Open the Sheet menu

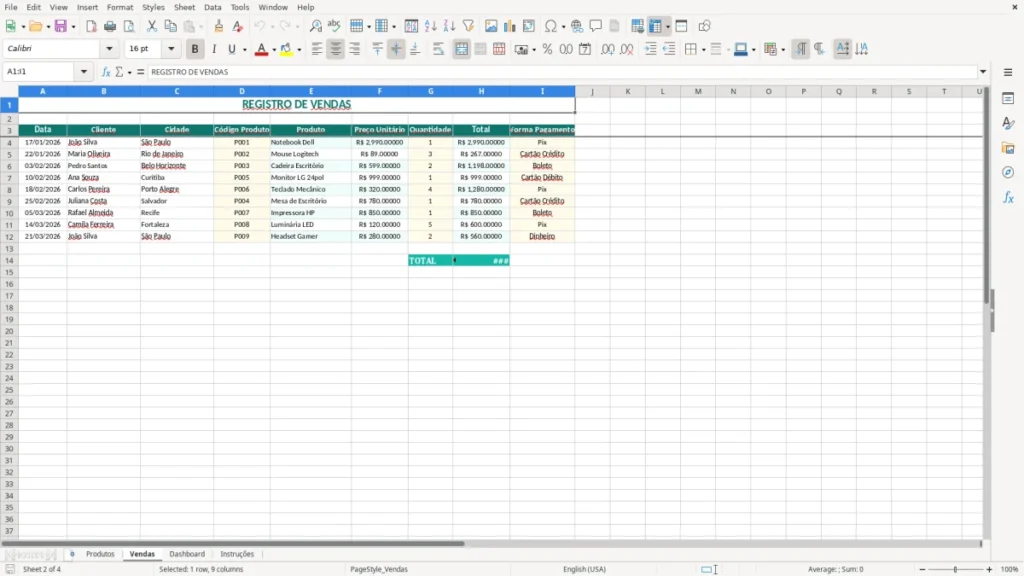184,7
